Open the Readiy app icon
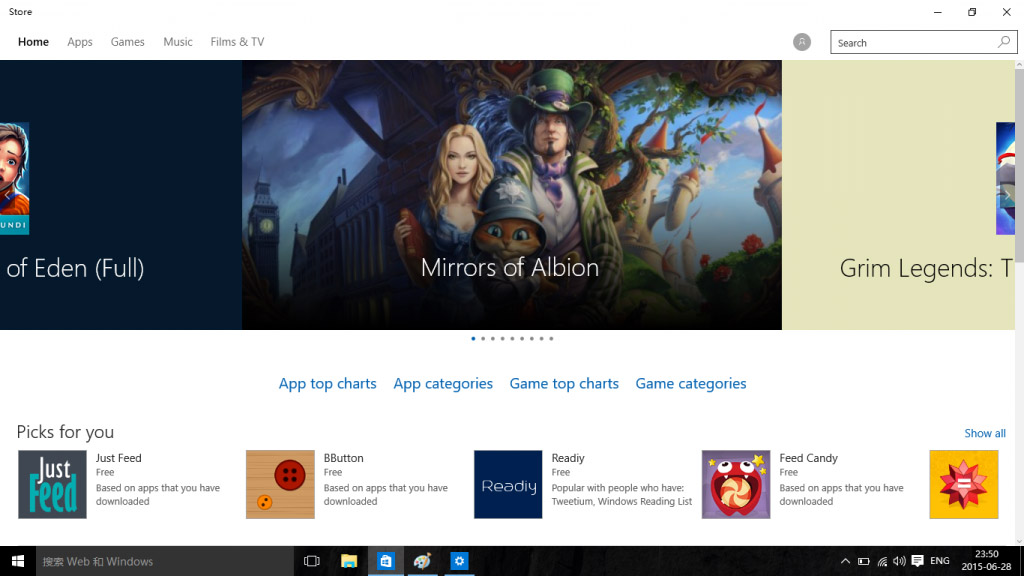 508,485
